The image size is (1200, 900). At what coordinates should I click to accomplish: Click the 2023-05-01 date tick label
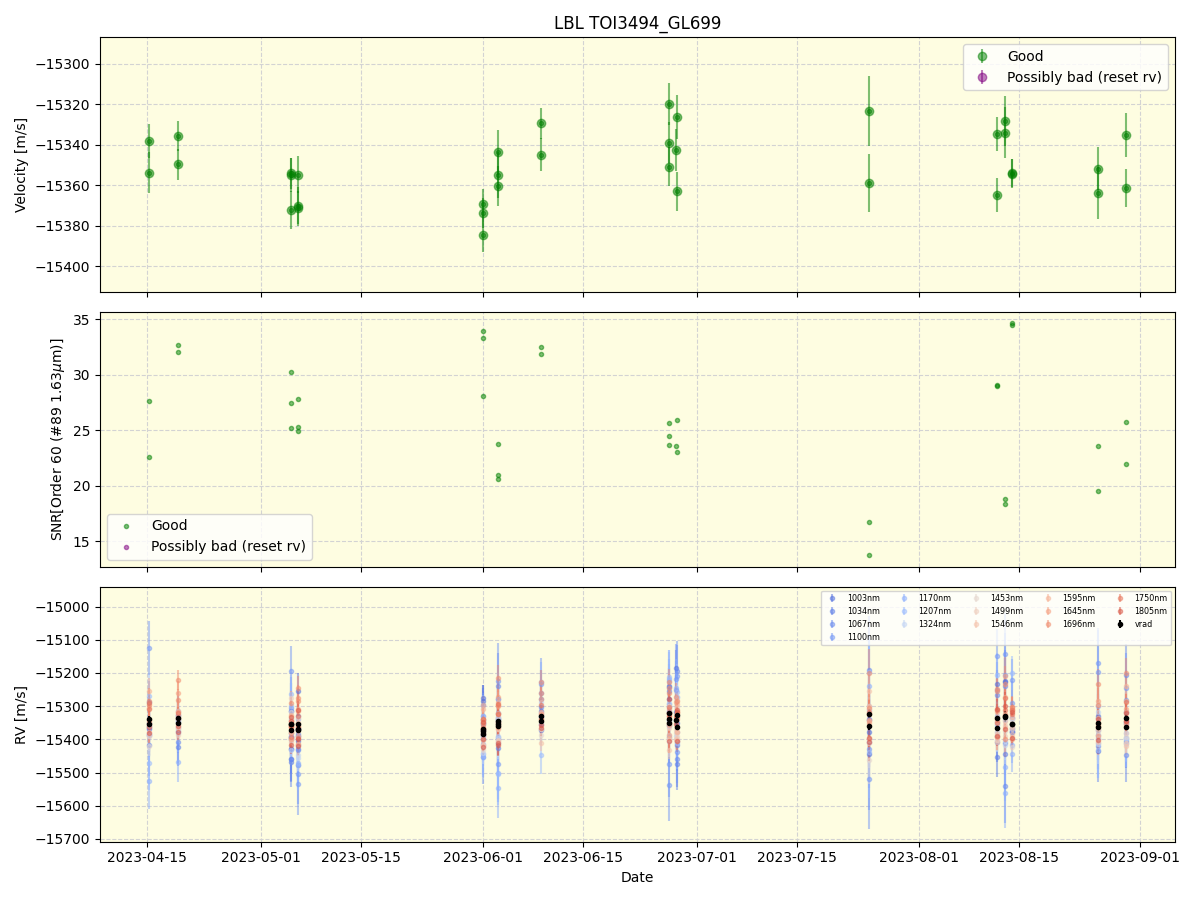pyautogui.click(x=261, y=857)
